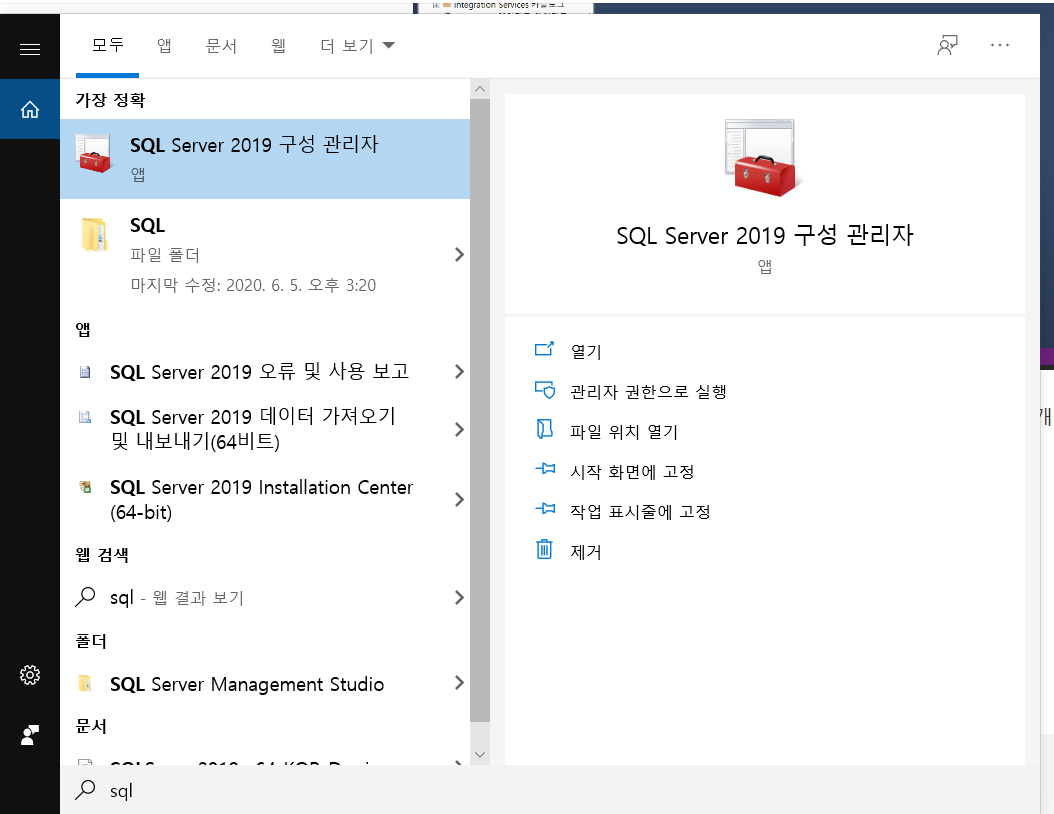This screenshot has height=814, width=1054.
Task: Open SQL Server Management Studio folder result
Action: (265, 684)
